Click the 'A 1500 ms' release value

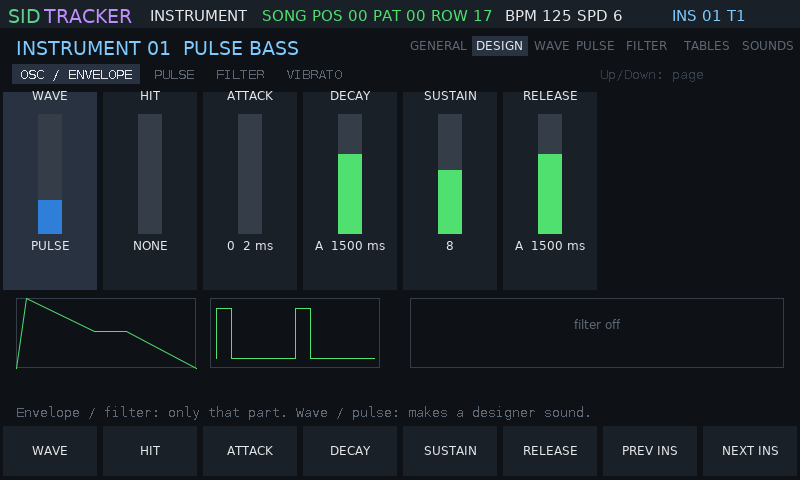click(x=550, y=246)
